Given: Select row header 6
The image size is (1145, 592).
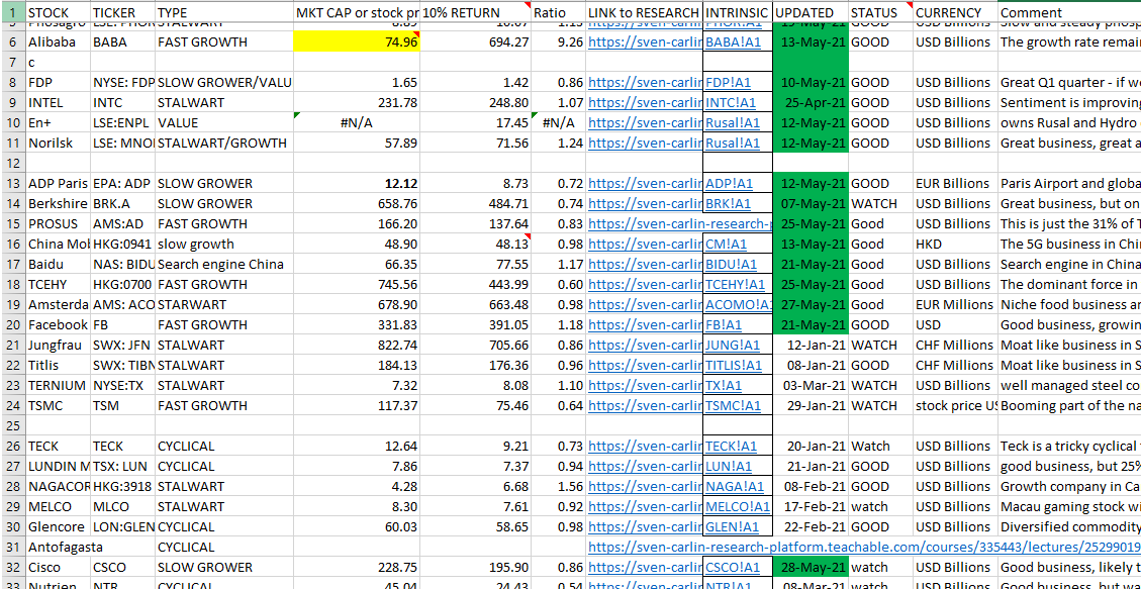Looking at the screenshot, I should point(12,42).
